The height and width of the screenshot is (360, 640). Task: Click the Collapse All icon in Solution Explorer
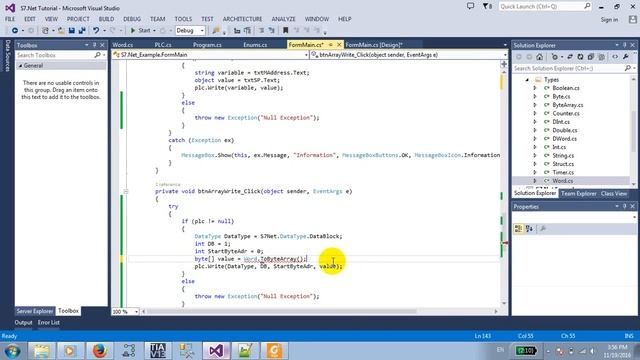(x=591, y=57)
